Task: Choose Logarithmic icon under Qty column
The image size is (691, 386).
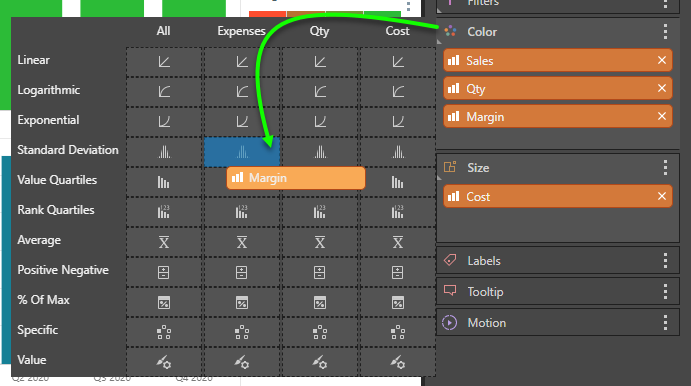Action: [320, 92]
